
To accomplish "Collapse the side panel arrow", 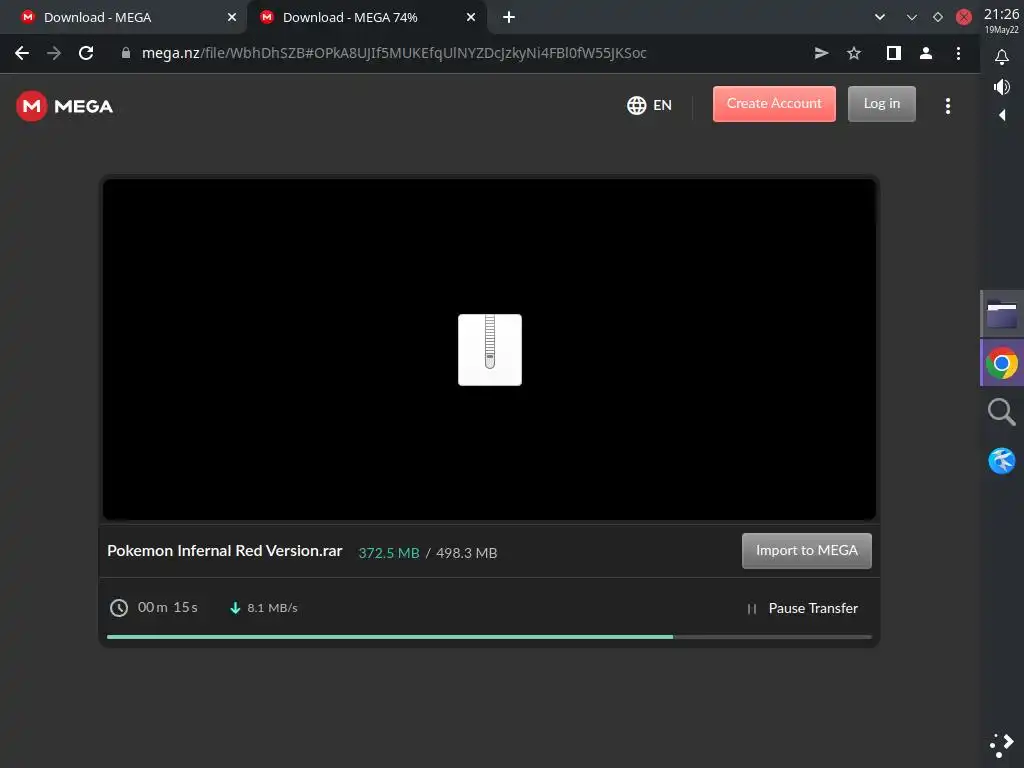I will (x=1002, y=116).
